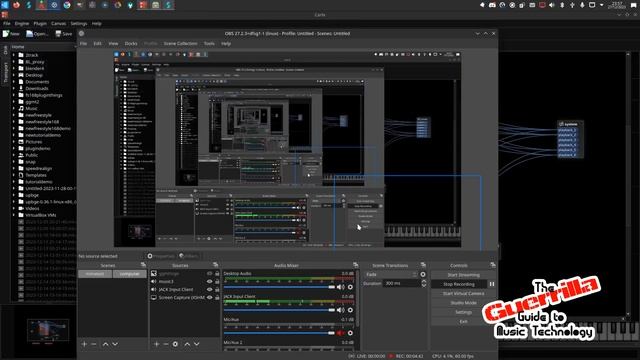Mute JACK Input Client speaker icon
Screen dimensions: 640x360
coord(340,310)
